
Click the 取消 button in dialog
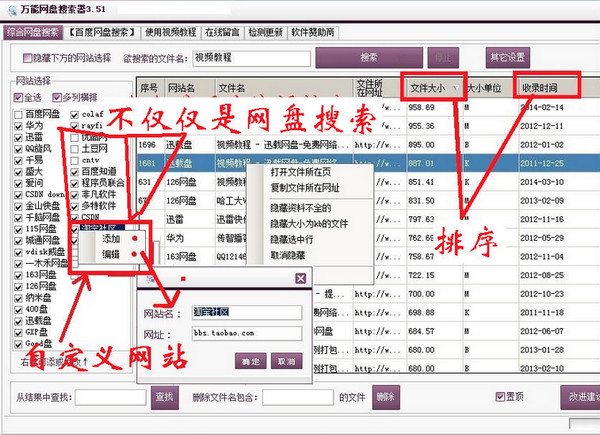(287, 361)
